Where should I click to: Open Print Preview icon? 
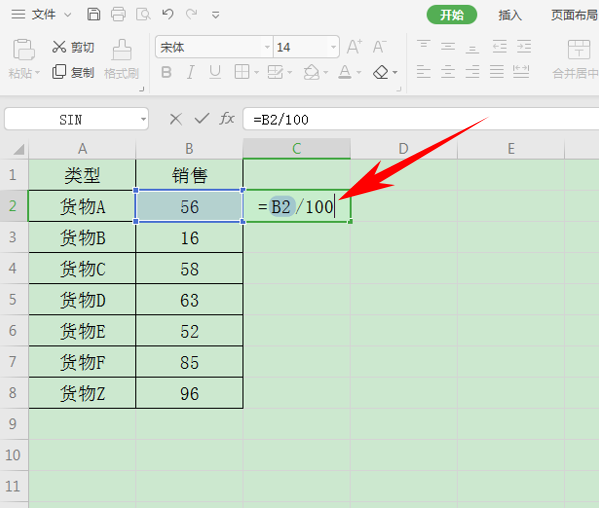pos(143,15)
